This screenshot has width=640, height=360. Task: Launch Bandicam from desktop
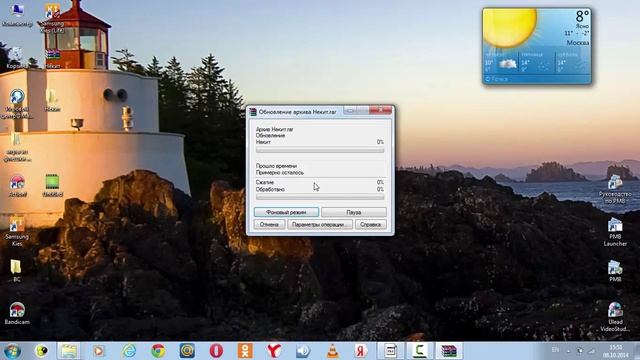point(17,313)
